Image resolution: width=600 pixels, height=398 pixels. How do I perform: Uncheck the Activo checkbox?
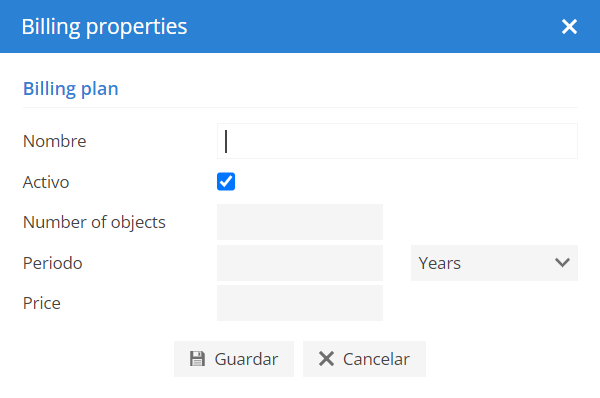(226, 181)
